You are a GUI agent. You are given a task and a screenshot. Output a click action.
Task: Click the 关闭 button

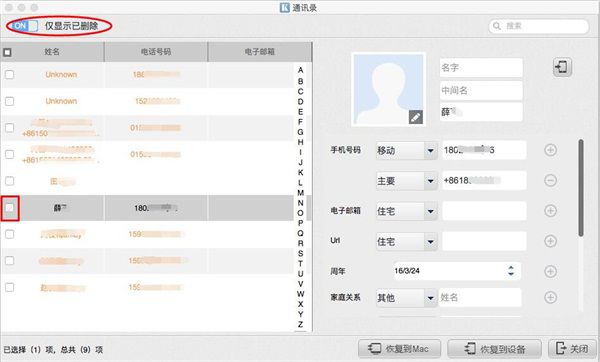572,349
